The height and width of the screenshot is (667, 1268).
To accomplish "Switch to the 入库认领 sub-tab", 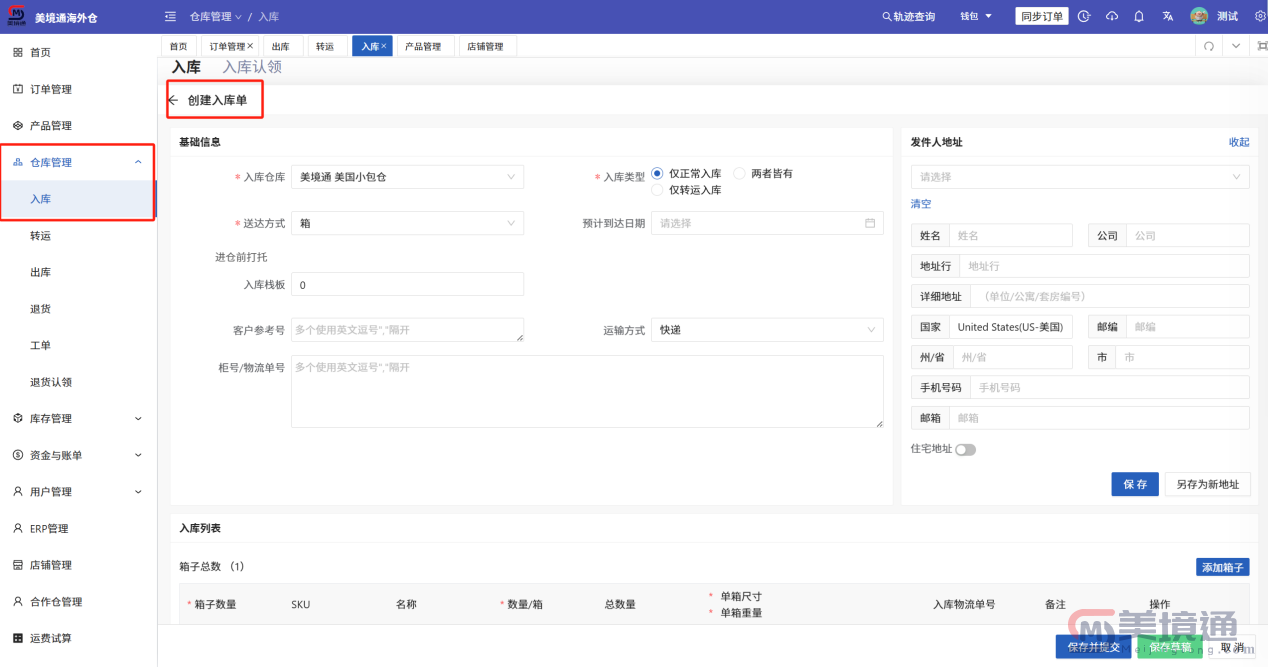I will pos(252,67).
